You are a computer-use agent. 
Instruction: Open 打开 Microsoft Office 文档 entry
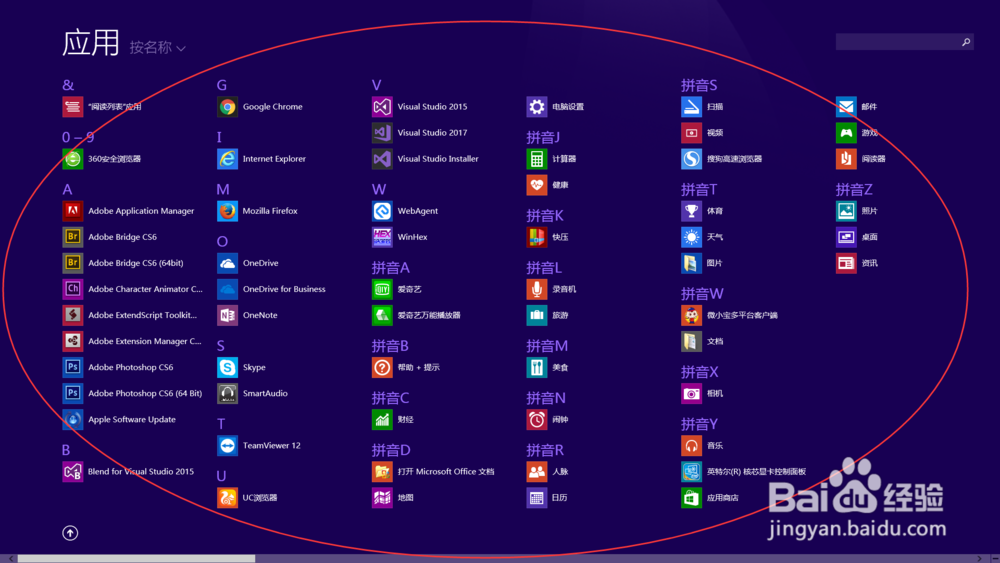tap(434, 472)
